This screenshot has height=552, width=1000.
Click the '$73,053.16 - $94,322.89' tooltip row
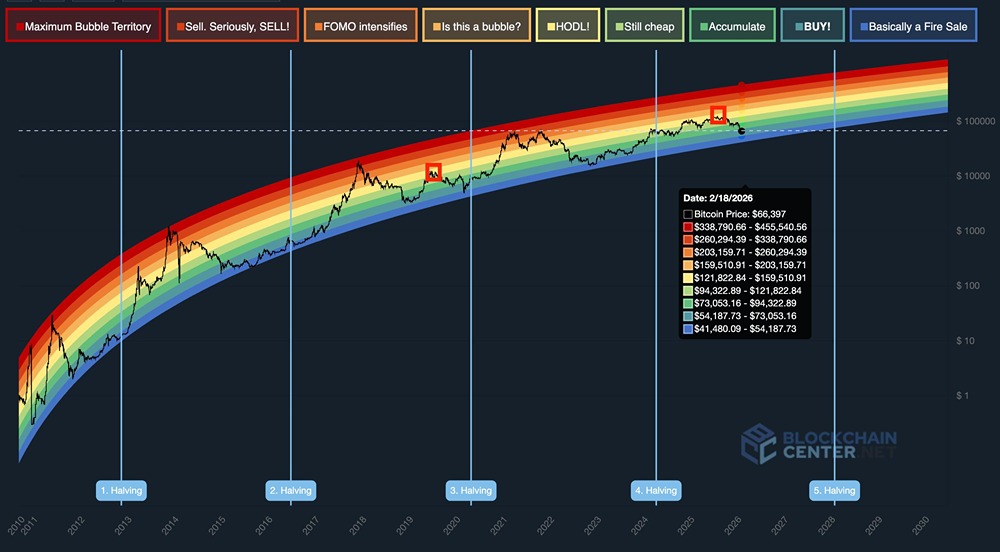point(740,303)
